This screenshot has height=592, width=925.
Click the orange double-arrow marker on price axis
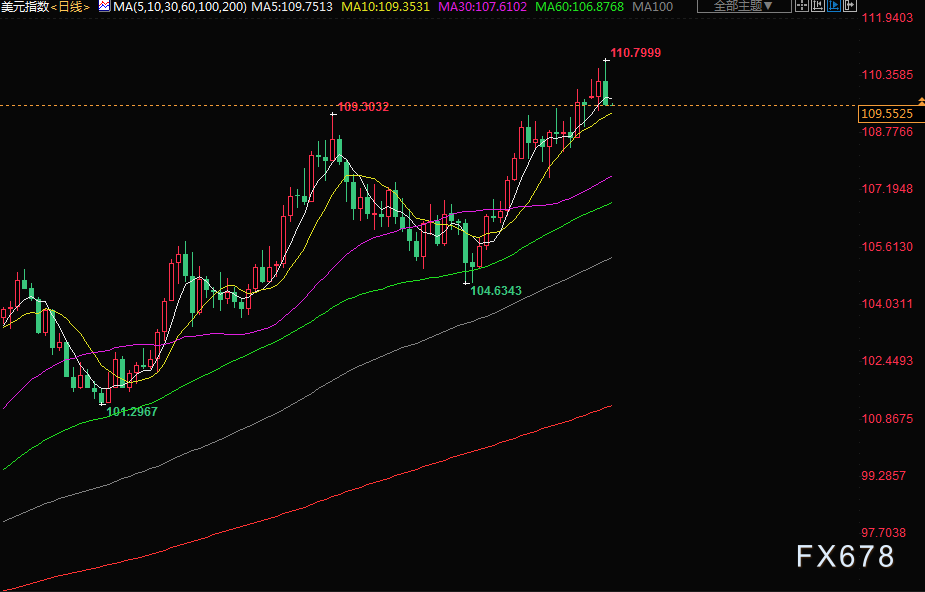[x=919, y=103]
